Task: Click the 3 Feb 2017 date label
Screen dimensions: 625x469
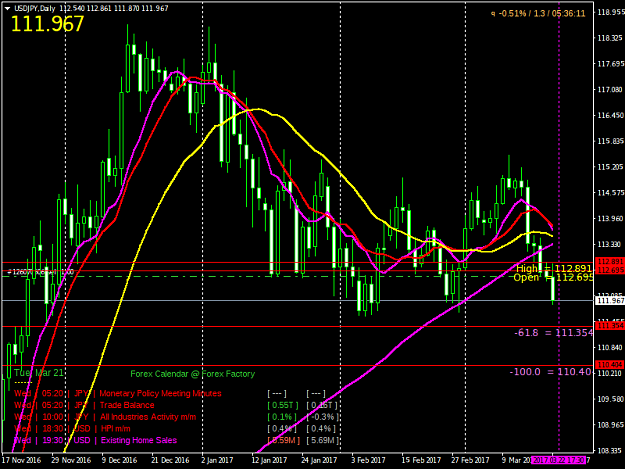Action: click(368, 460)
